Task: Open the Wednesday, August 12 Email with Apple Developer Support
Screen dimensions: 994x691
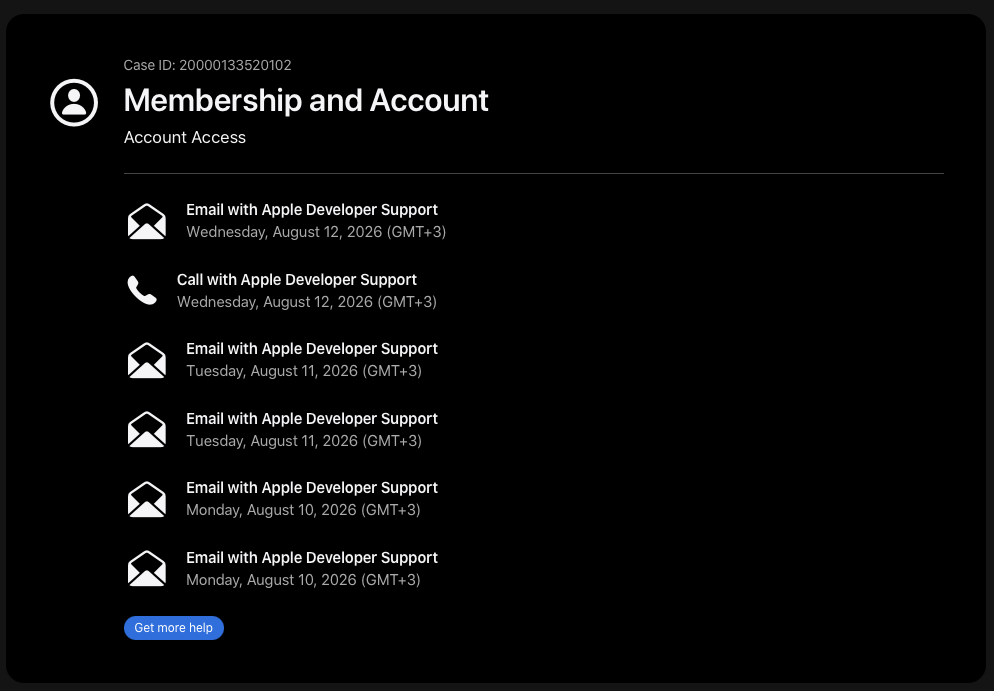Action: [312, 210]
